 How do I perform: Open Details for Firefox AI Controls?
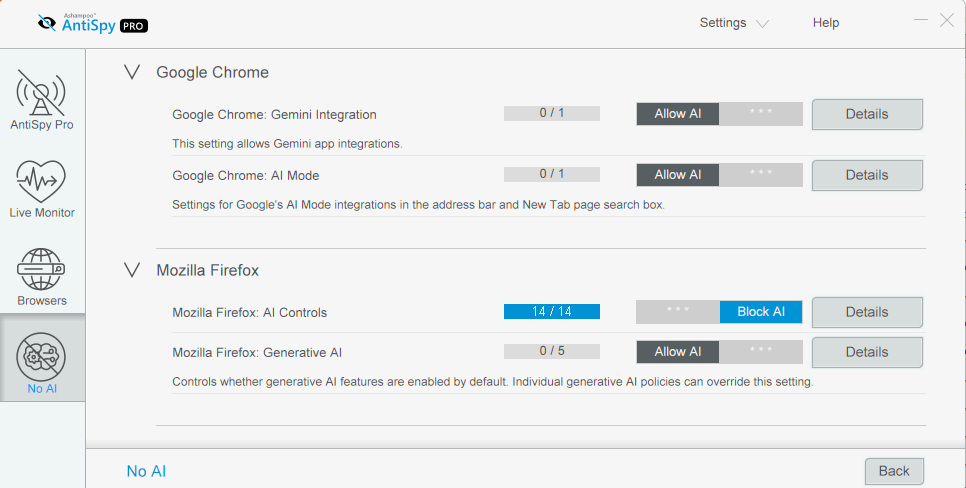click(867, 312)
